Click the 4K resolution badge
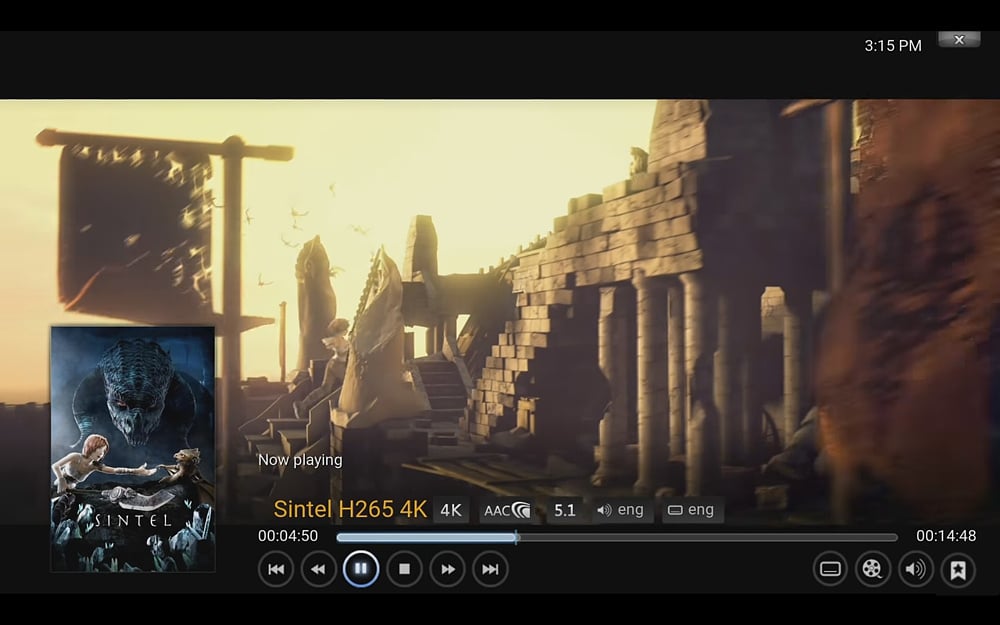Viewport: 1000px width, 625px height. pyautogui.click(x=451, y=510)
